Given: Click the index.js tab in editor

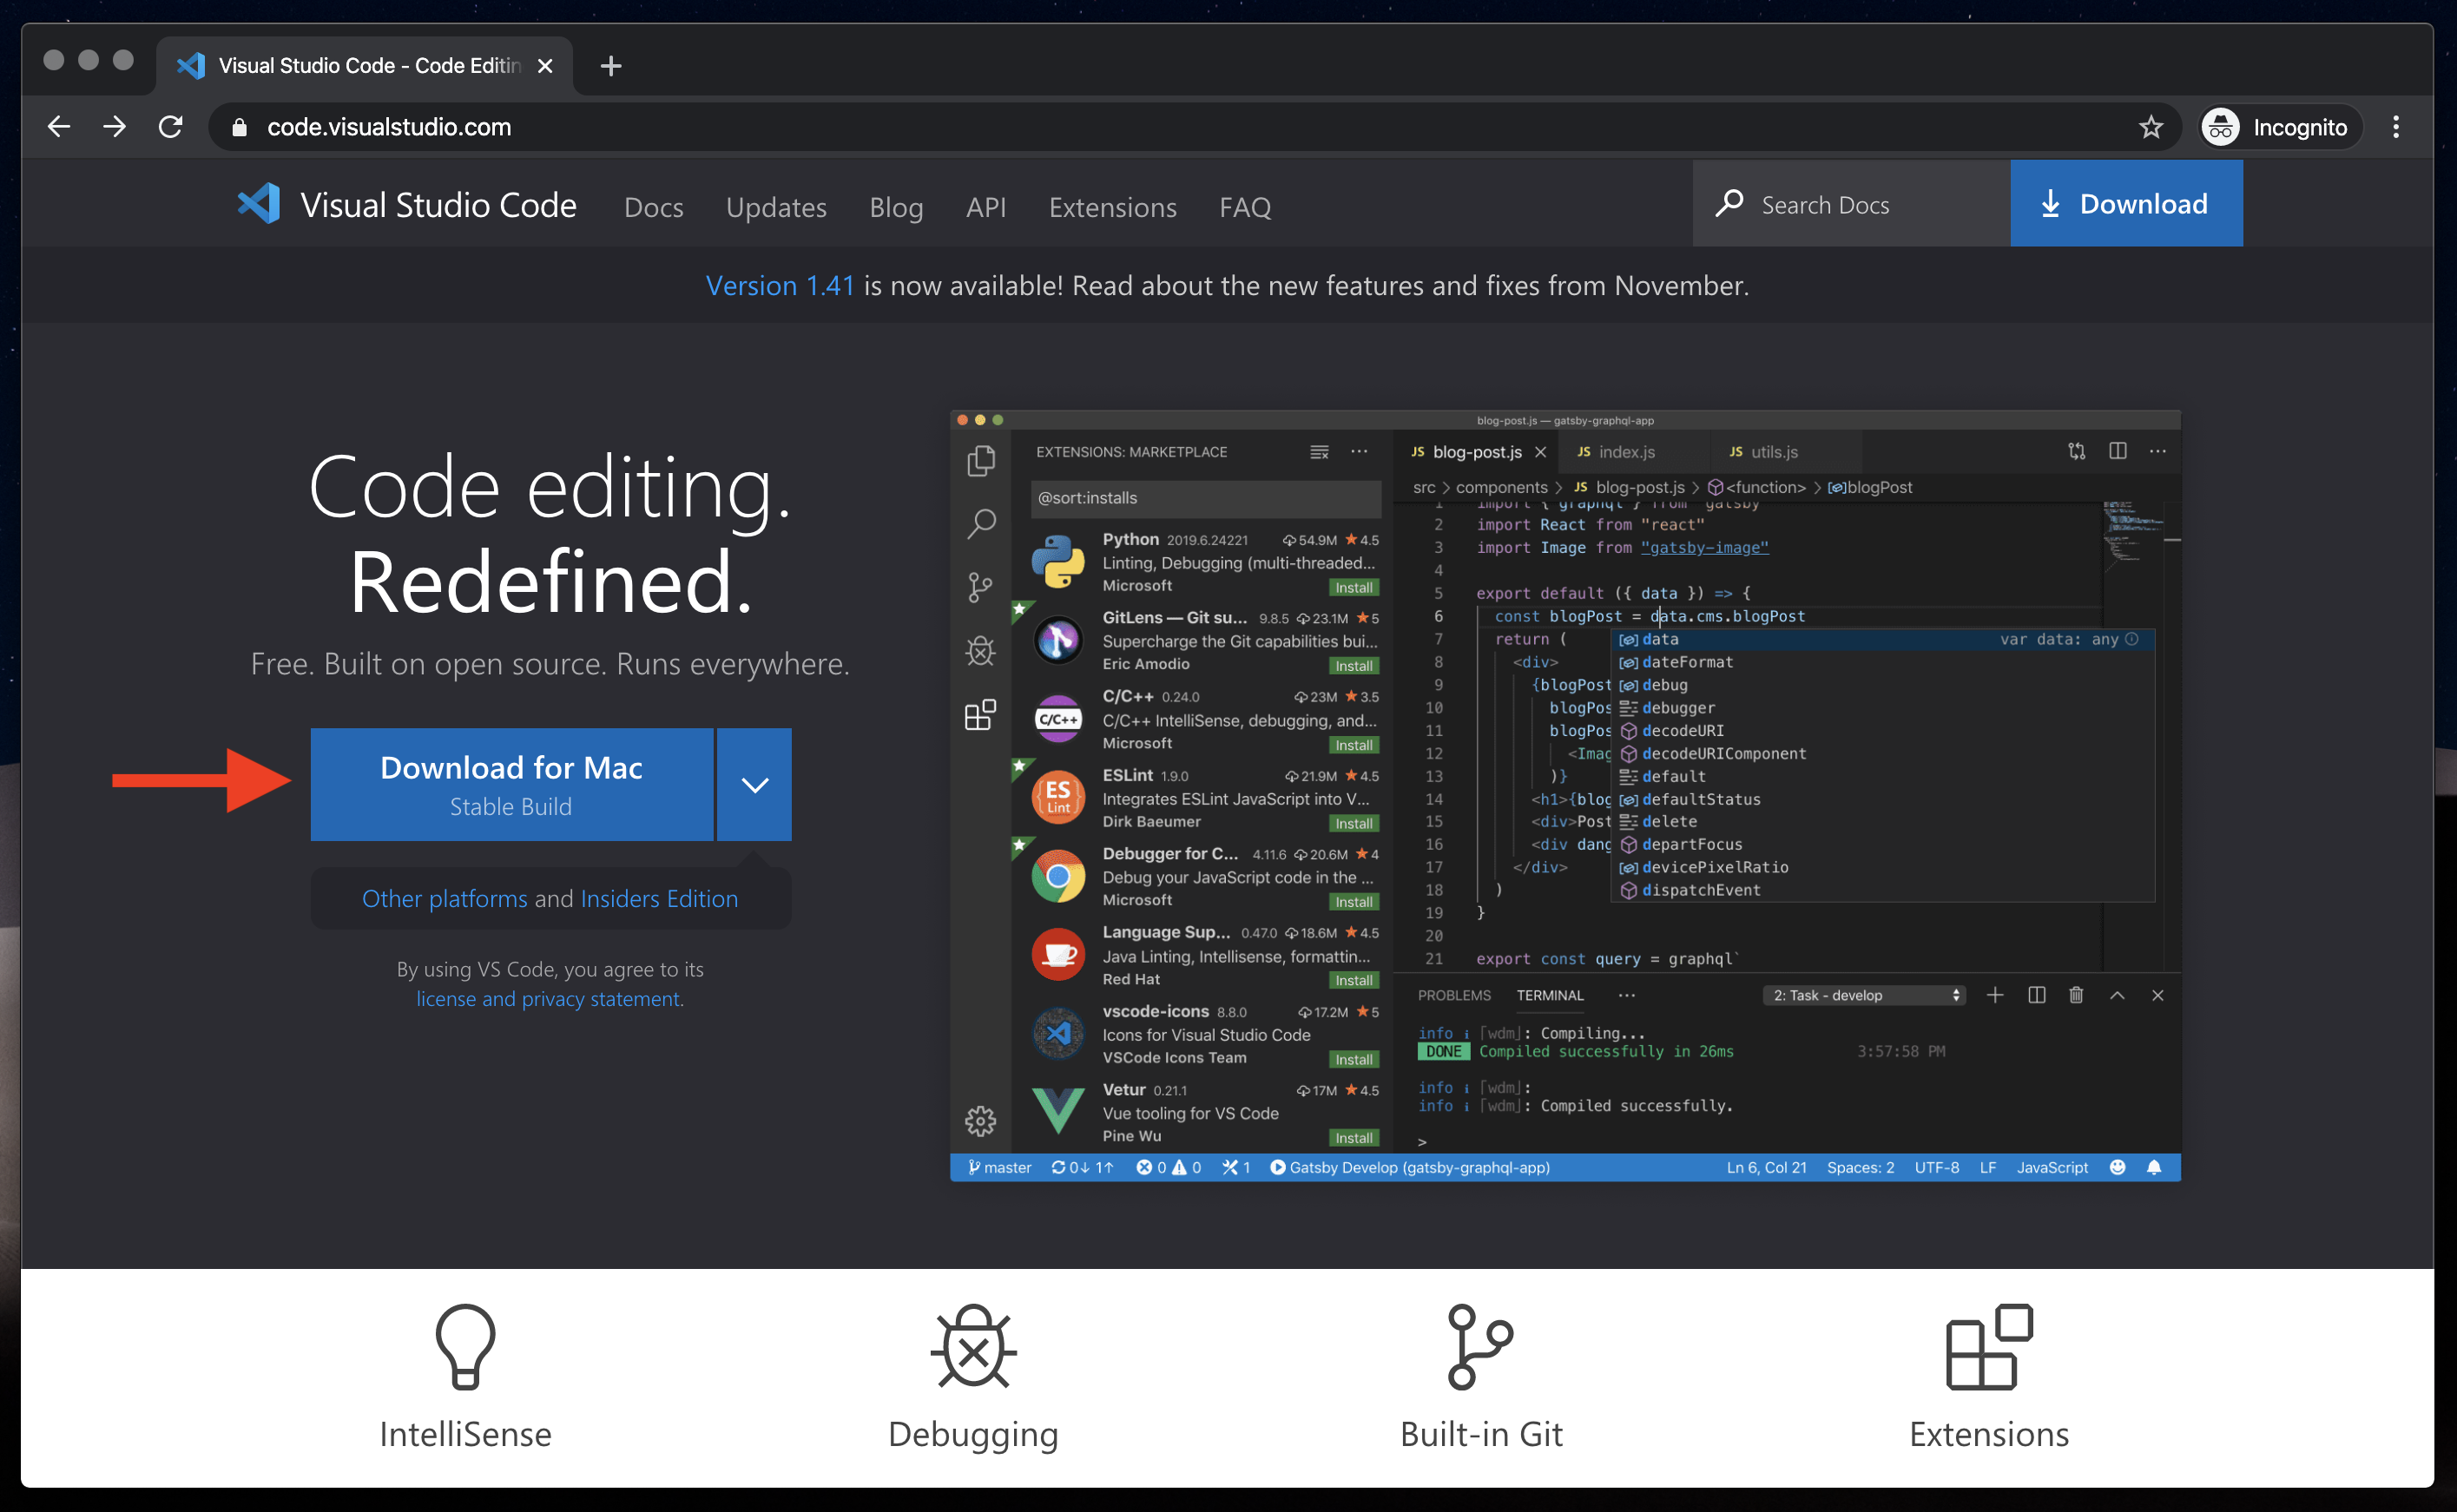Looking at the screenshot, I should pyautogui.click(x=1617, y=452).
